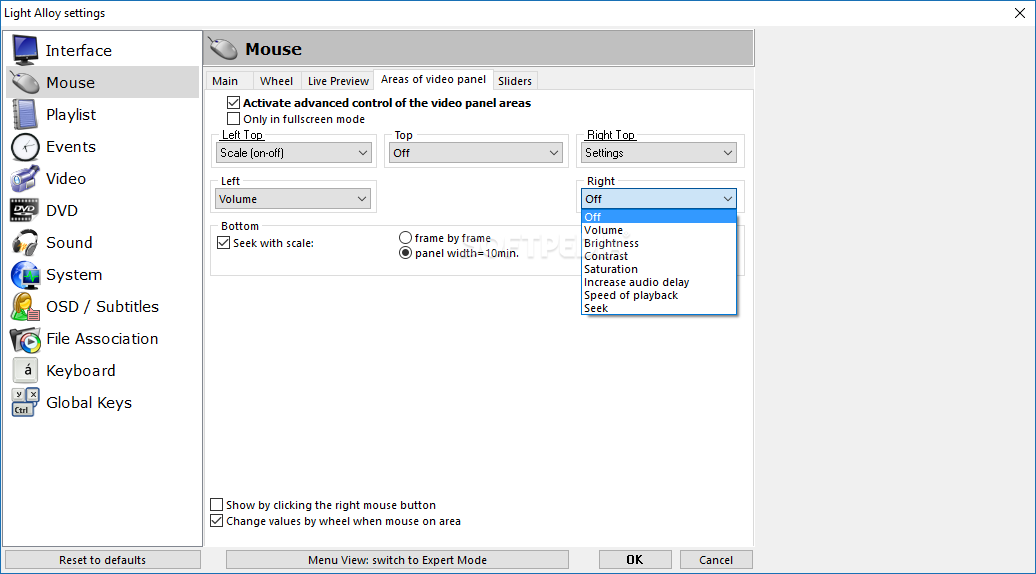The width and height of the screenshot is (1036, 574).
Task: Select Sound settings category
Action: 103,242
